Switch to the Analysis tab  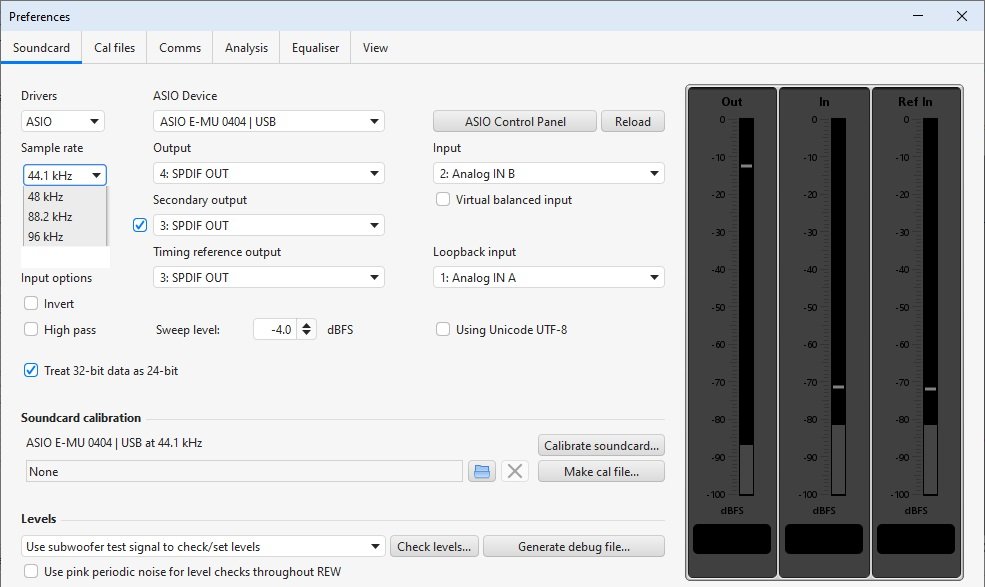tap(246, 48)
